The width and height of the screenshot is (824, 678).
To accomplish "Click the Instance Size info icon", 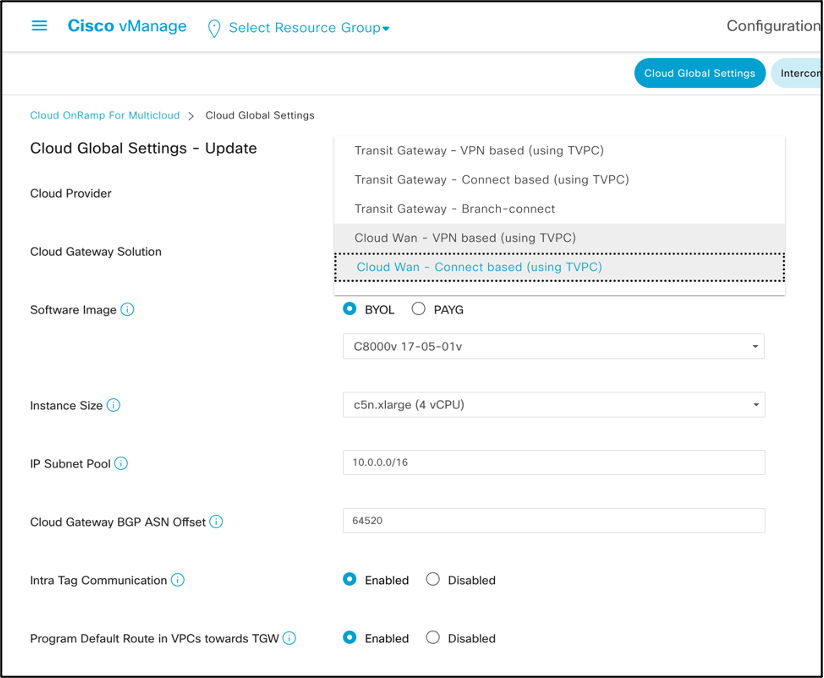I will click(113, 406).
